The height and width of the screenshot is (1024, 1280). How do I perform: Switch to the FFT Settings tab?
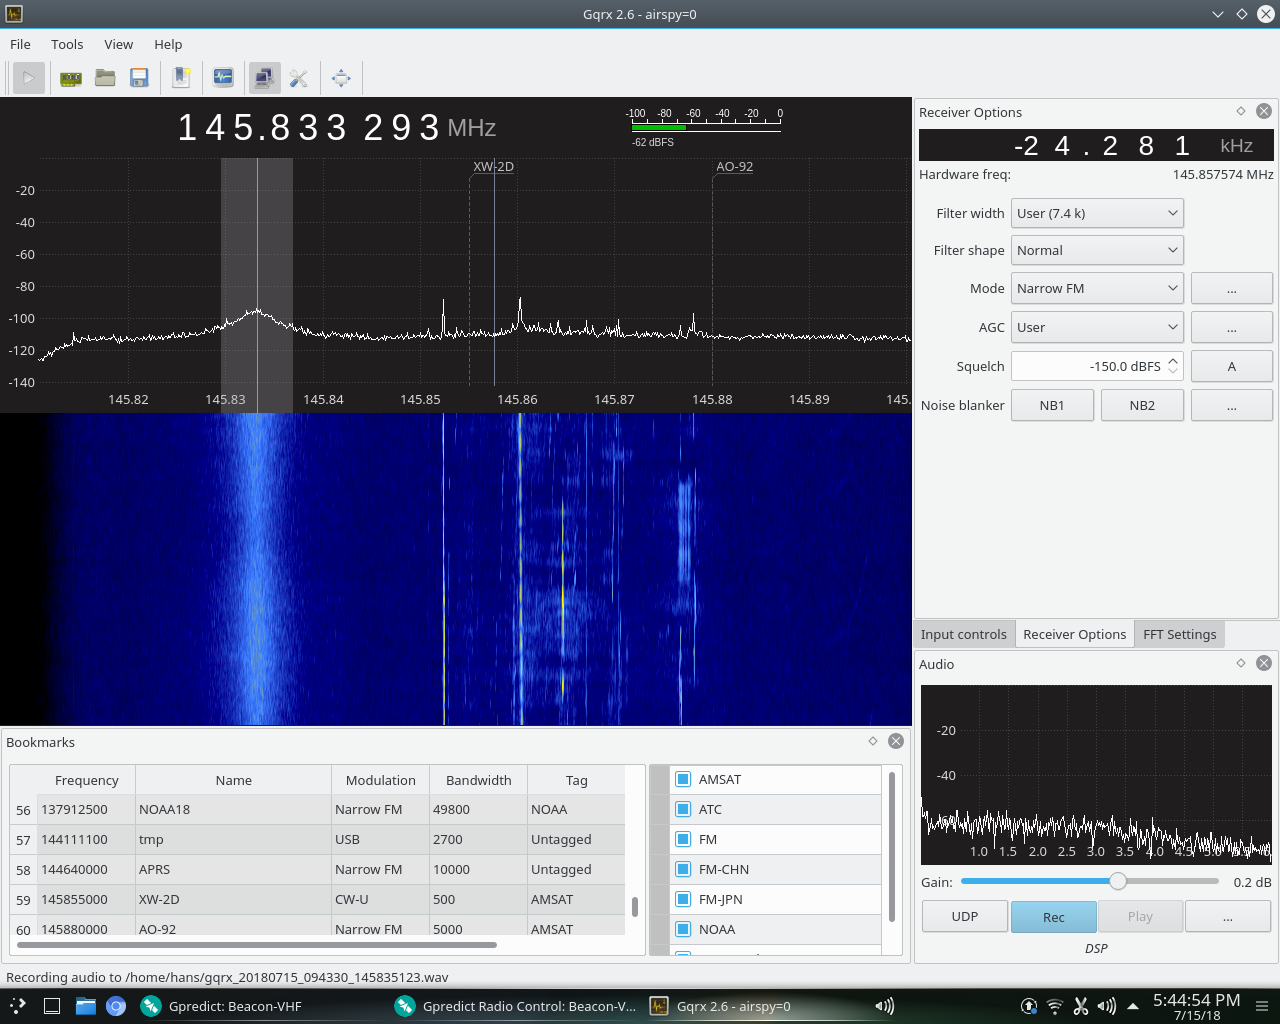pos(1179,634)
